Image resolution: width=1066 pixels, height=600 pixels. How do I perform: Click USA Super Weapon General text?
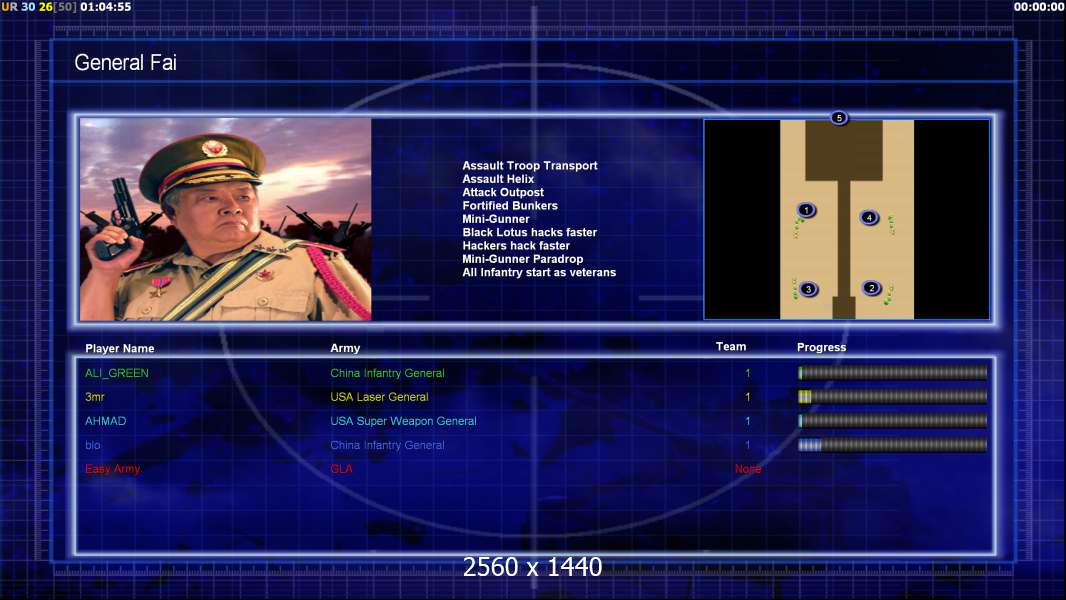pyautogui.click(x=403, y=421)
